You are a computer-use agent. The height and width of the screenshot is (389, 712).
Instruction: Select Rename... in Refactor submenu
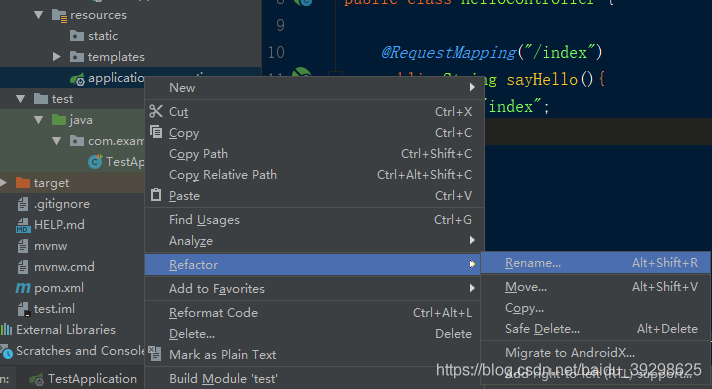coord(595,263)
